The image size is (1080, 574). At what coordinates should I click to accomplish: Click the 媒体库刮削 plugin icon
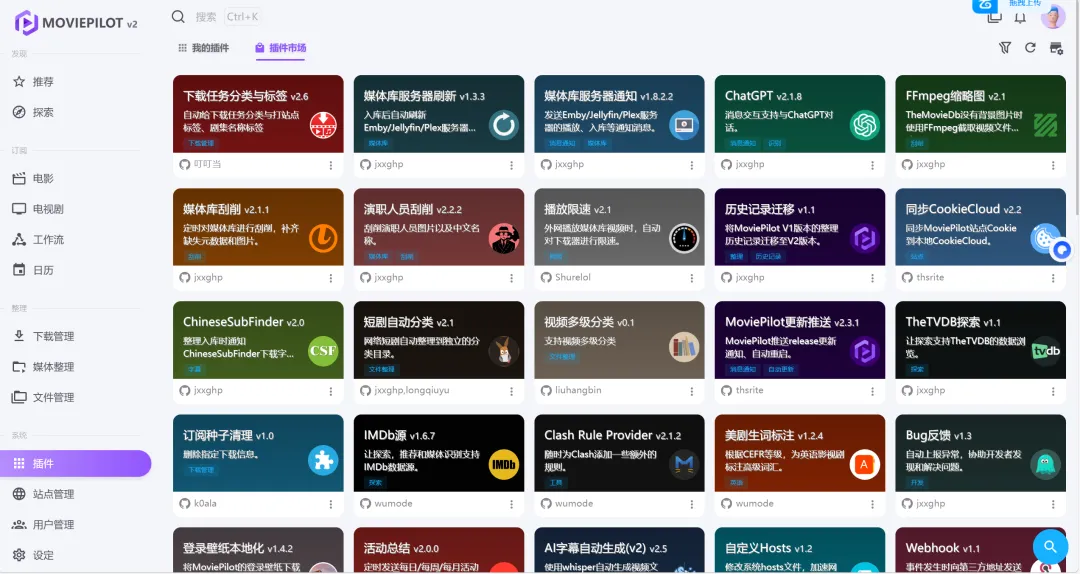point(323,238)
